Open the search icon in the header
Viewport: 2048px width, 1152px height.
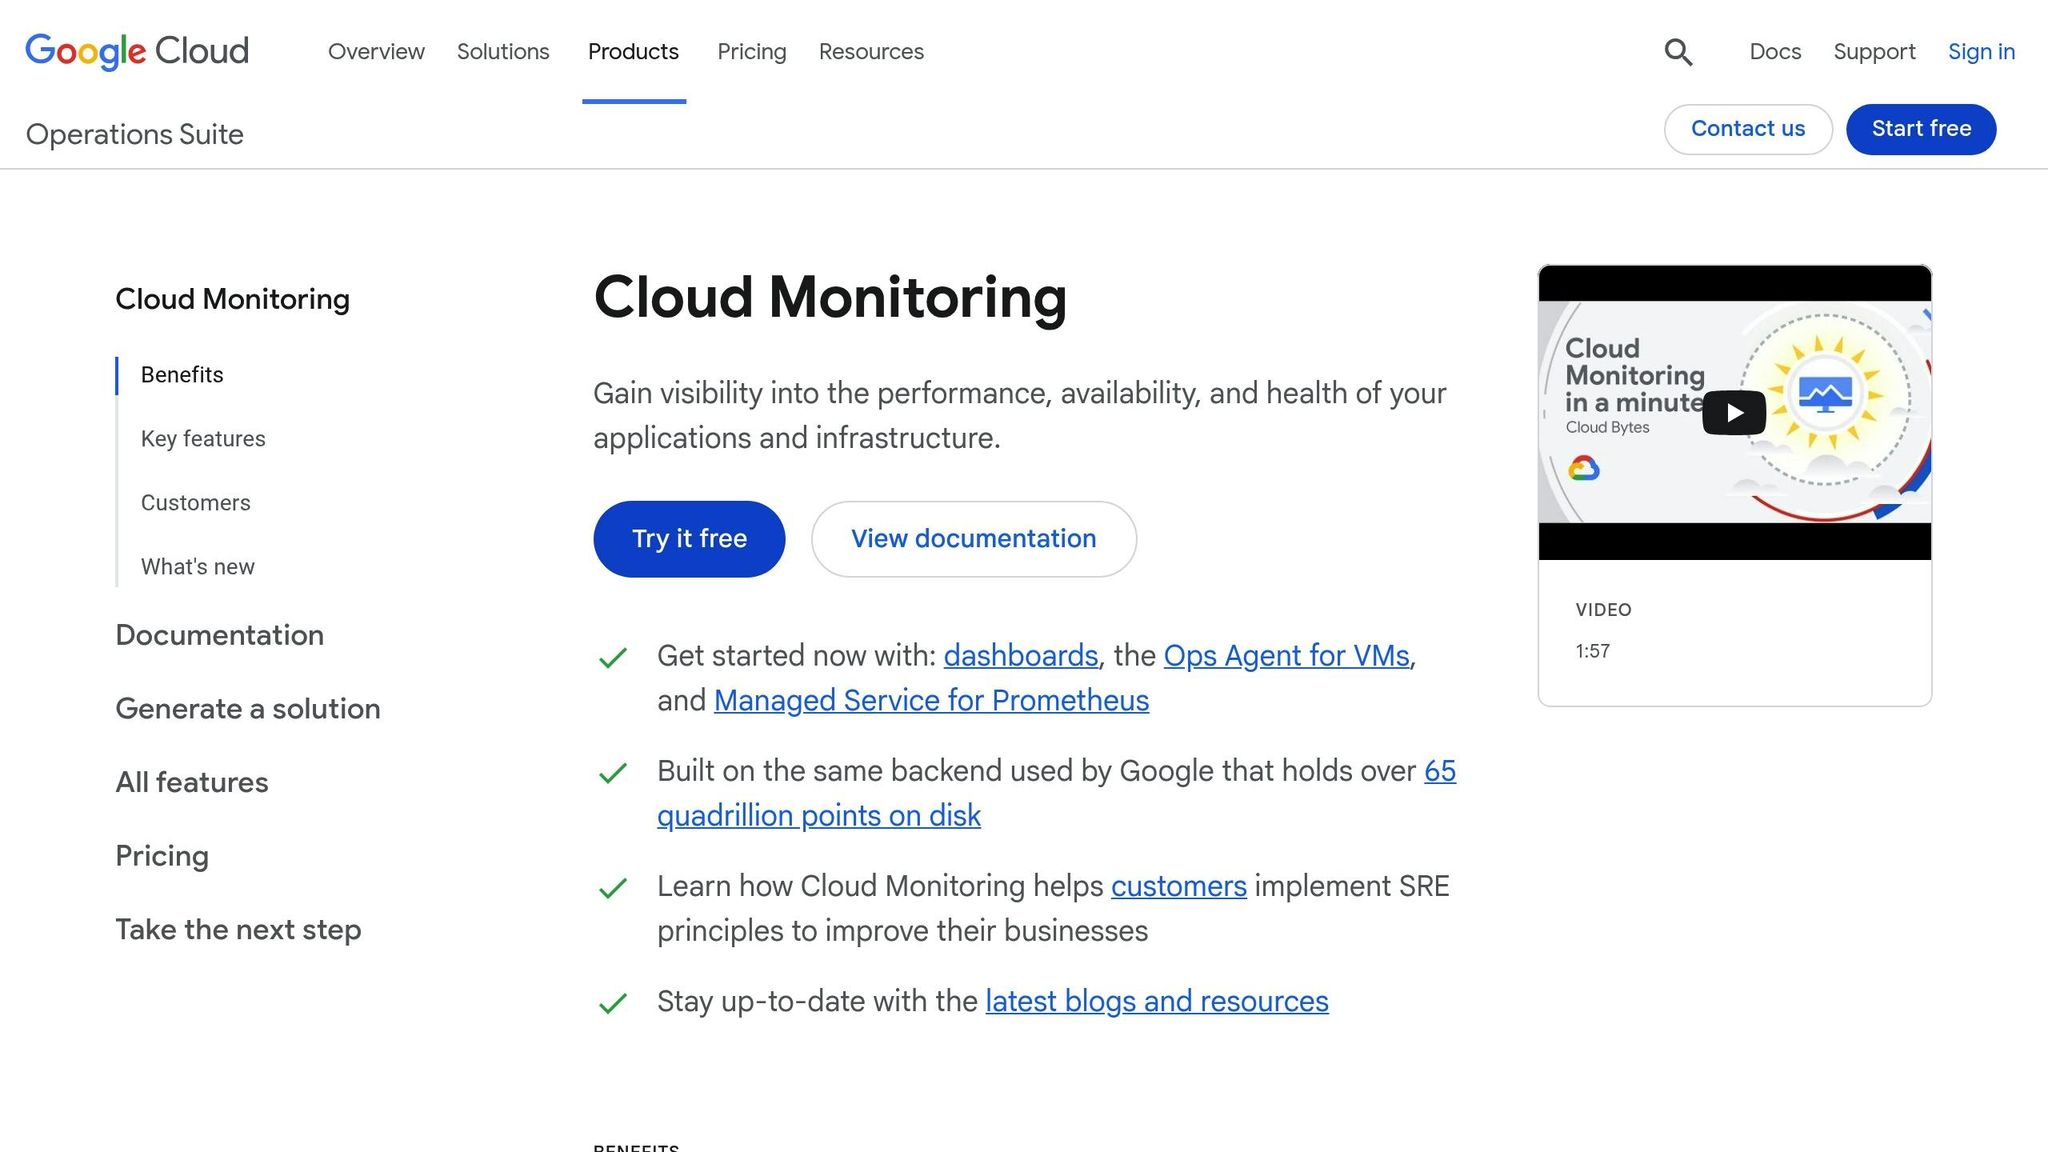(1678, 51)
